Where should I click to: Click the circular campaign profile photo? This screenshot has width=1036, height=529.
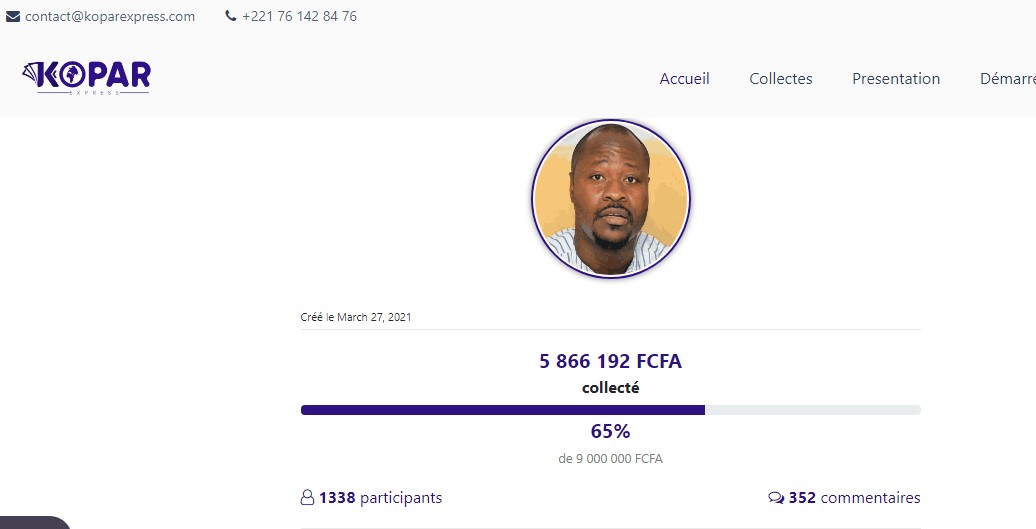pyautogui.click(x=610, y=199)
